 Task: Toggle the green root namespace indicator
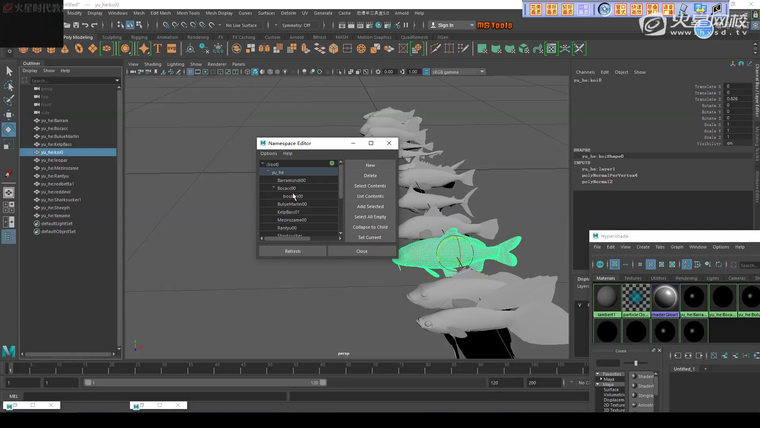click(x=332, y=163)
